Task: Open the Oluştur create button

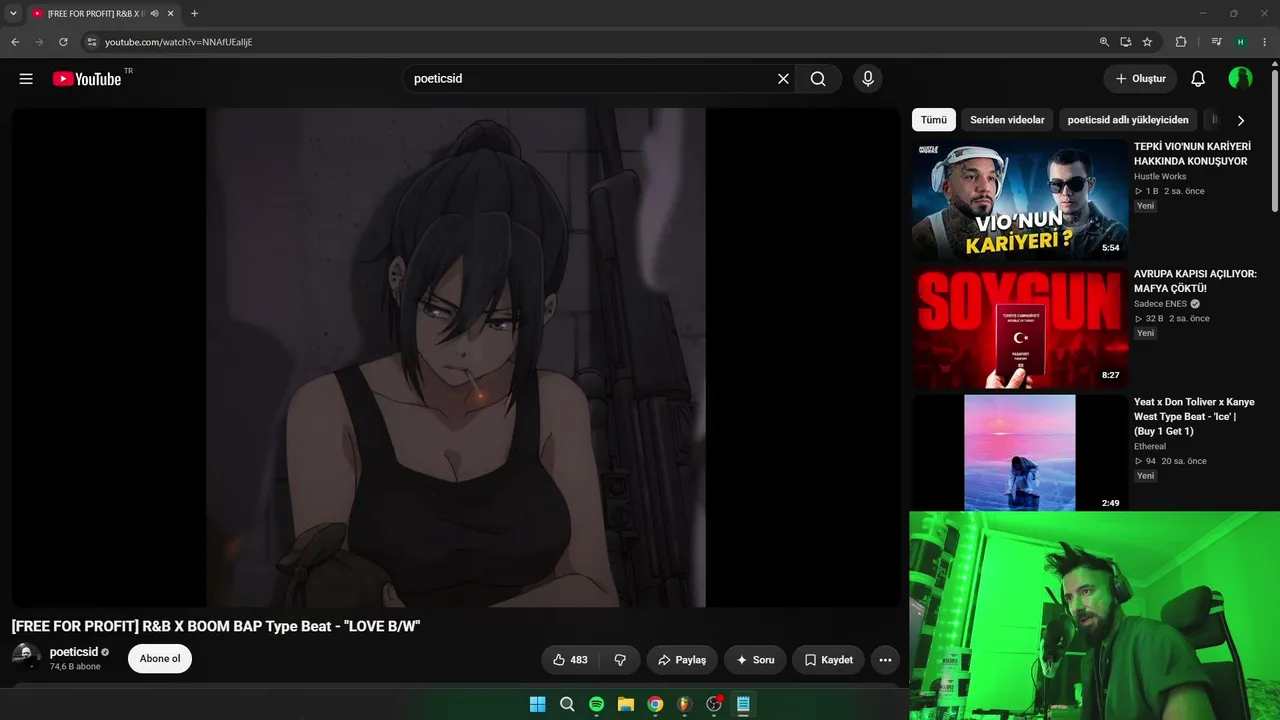Action: coord(1140,79)
